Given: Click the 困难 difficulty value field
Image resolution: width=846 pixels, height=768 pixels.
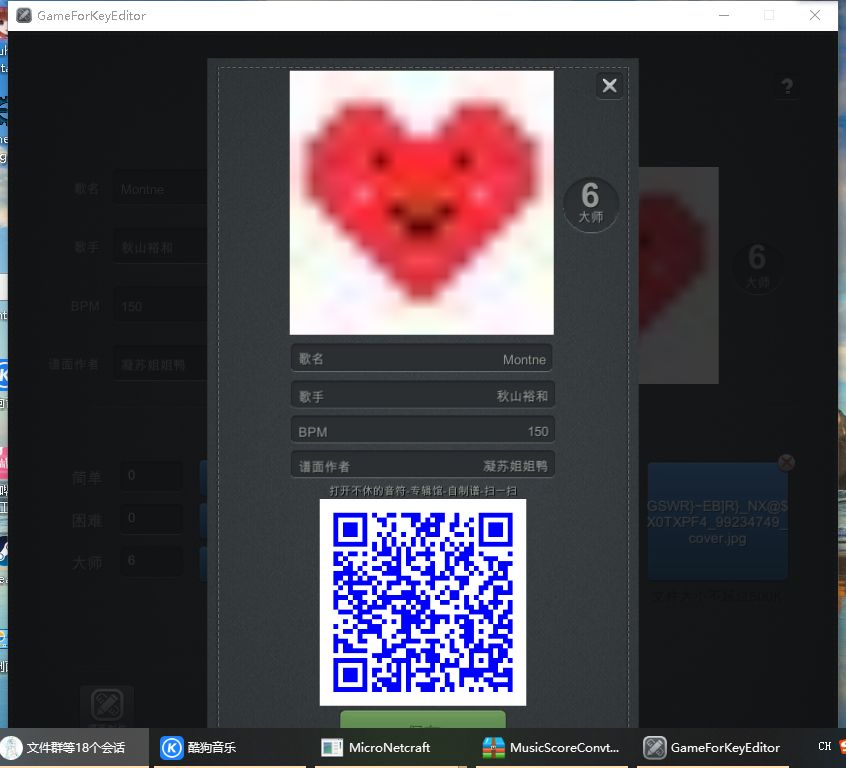Looking at the screenshot, I should (151, 519).
